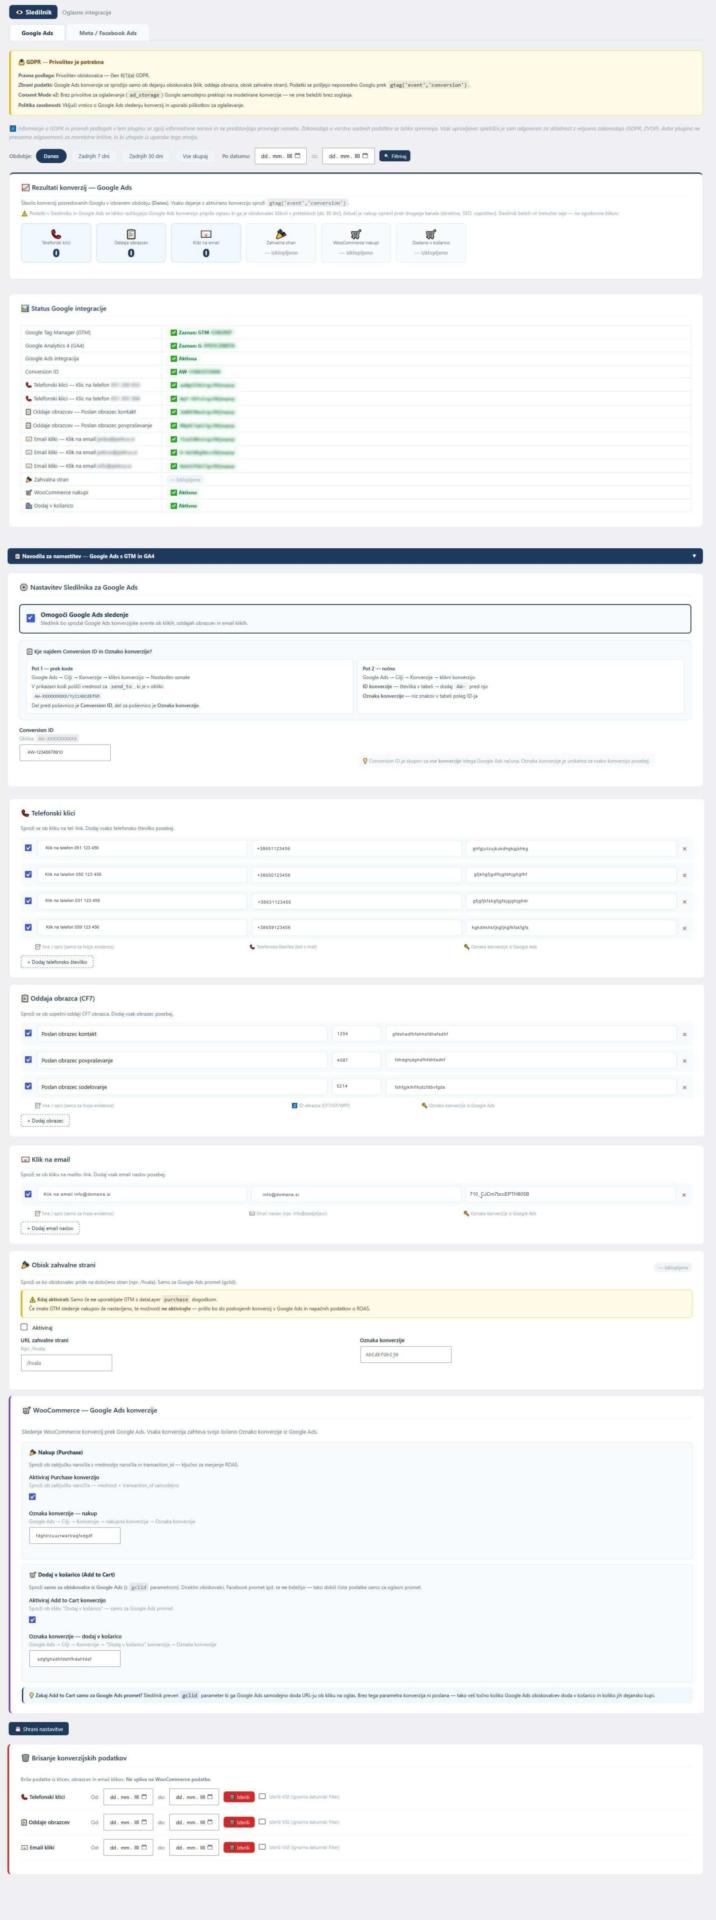Click the Oddaja obrazcev result card icon

click(x=131, y=233)
